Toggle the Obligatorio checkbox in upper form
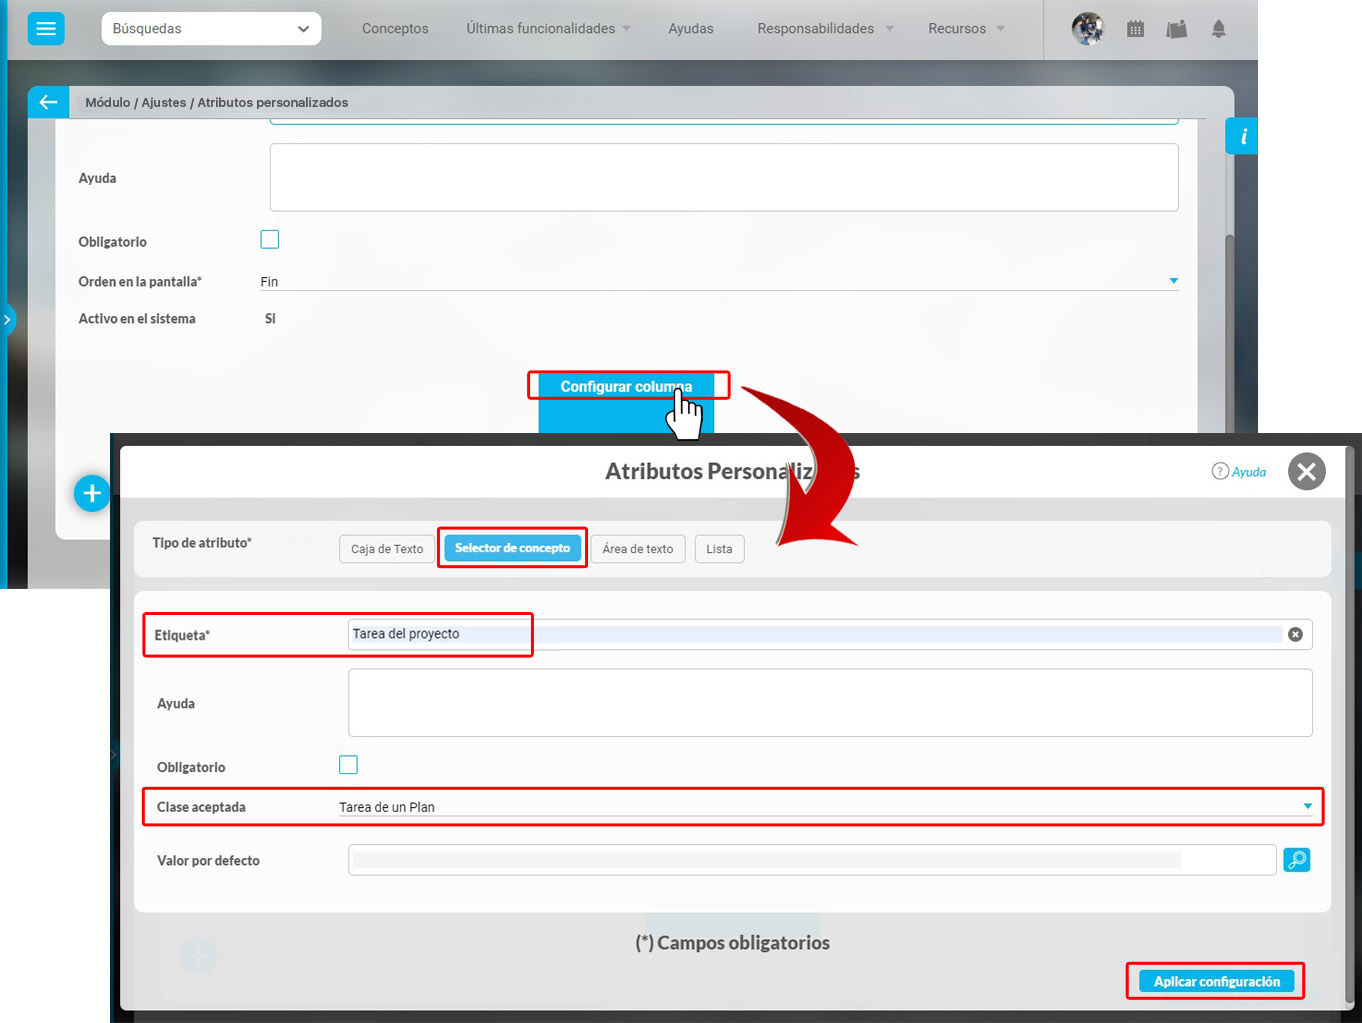 click(x=270, y=240)
